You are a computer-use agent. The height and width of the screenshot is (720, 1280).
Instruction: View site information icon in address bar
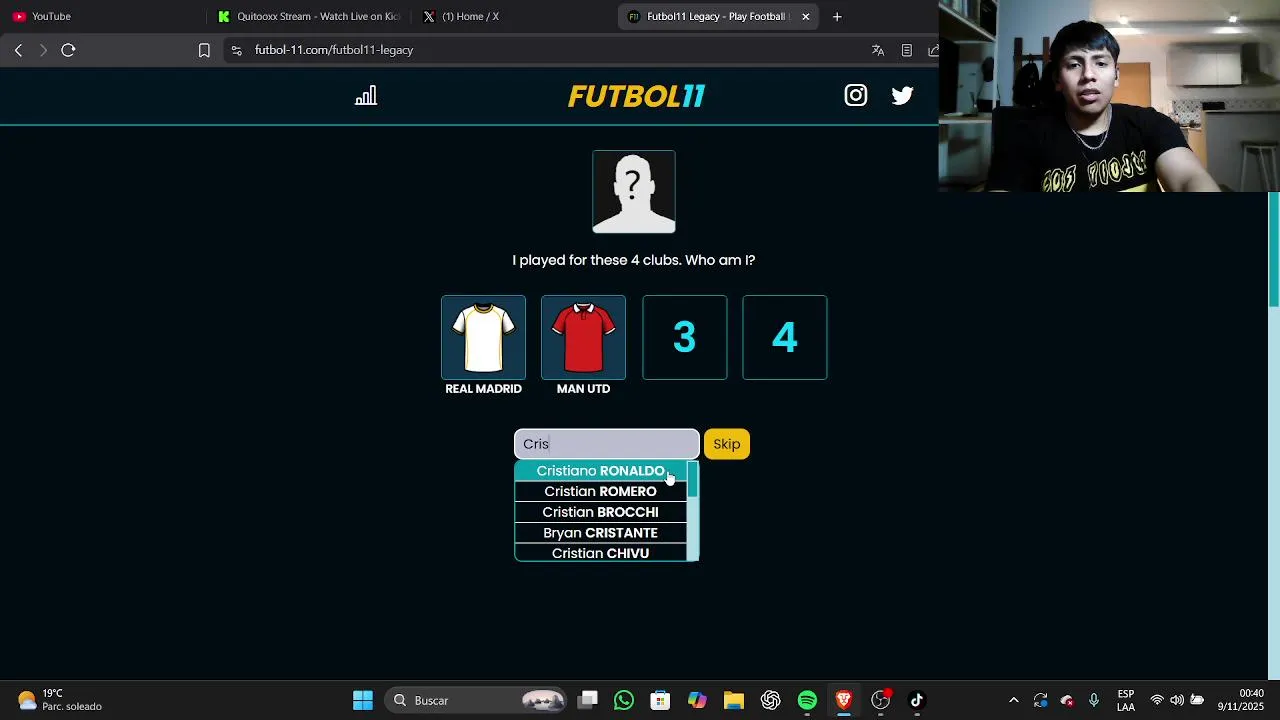pos(236,50)
